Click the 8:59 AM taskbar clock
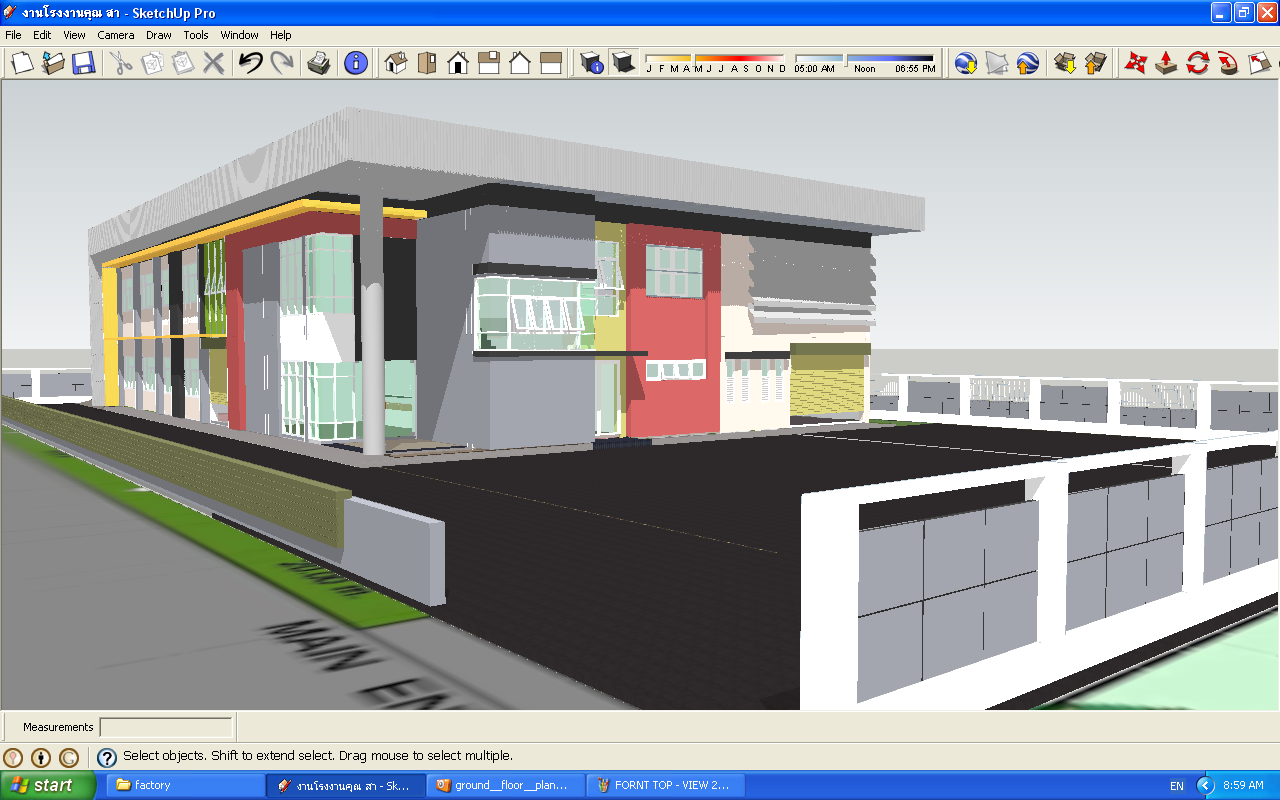Screen dimensions: 1280x800 click(1244, 785)
